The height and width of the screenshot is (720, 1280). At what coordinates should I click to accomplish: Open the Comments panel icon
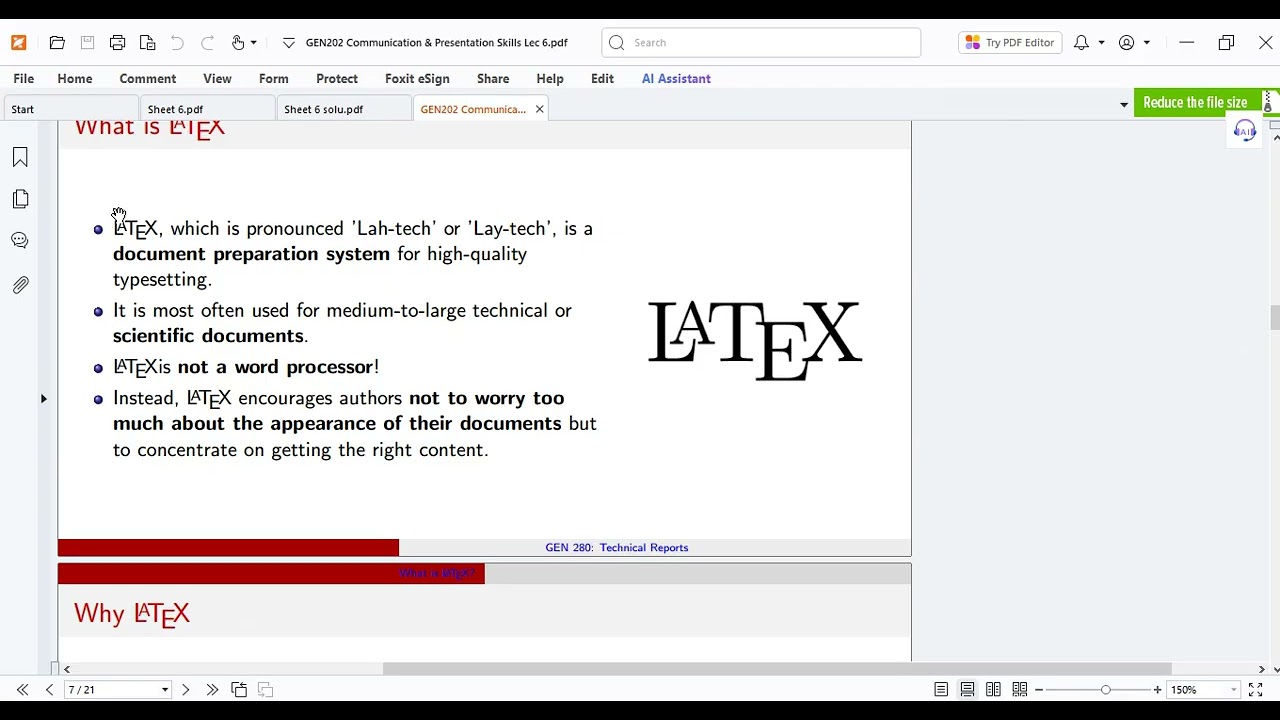pyautogui.click(x=20, y=241)
